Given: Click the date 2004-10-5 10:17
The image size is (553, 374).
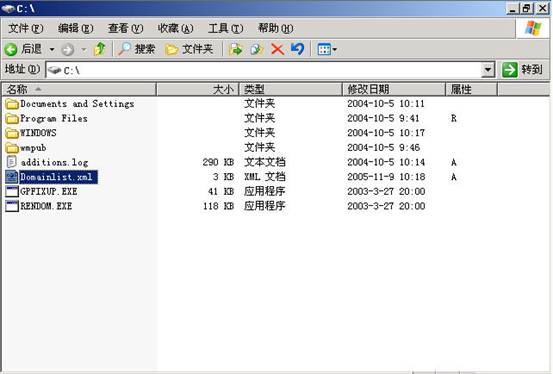Looking at the screenshot, I should coord(386,133).
